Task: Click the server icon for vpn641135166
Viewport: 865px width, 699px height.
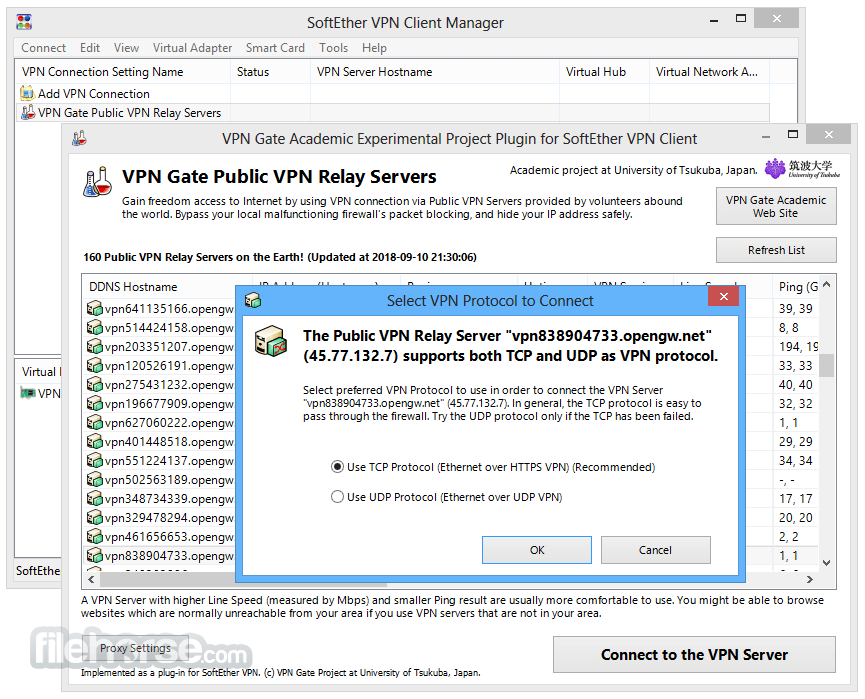Action: pyautogui.click(x=94, y=308)
